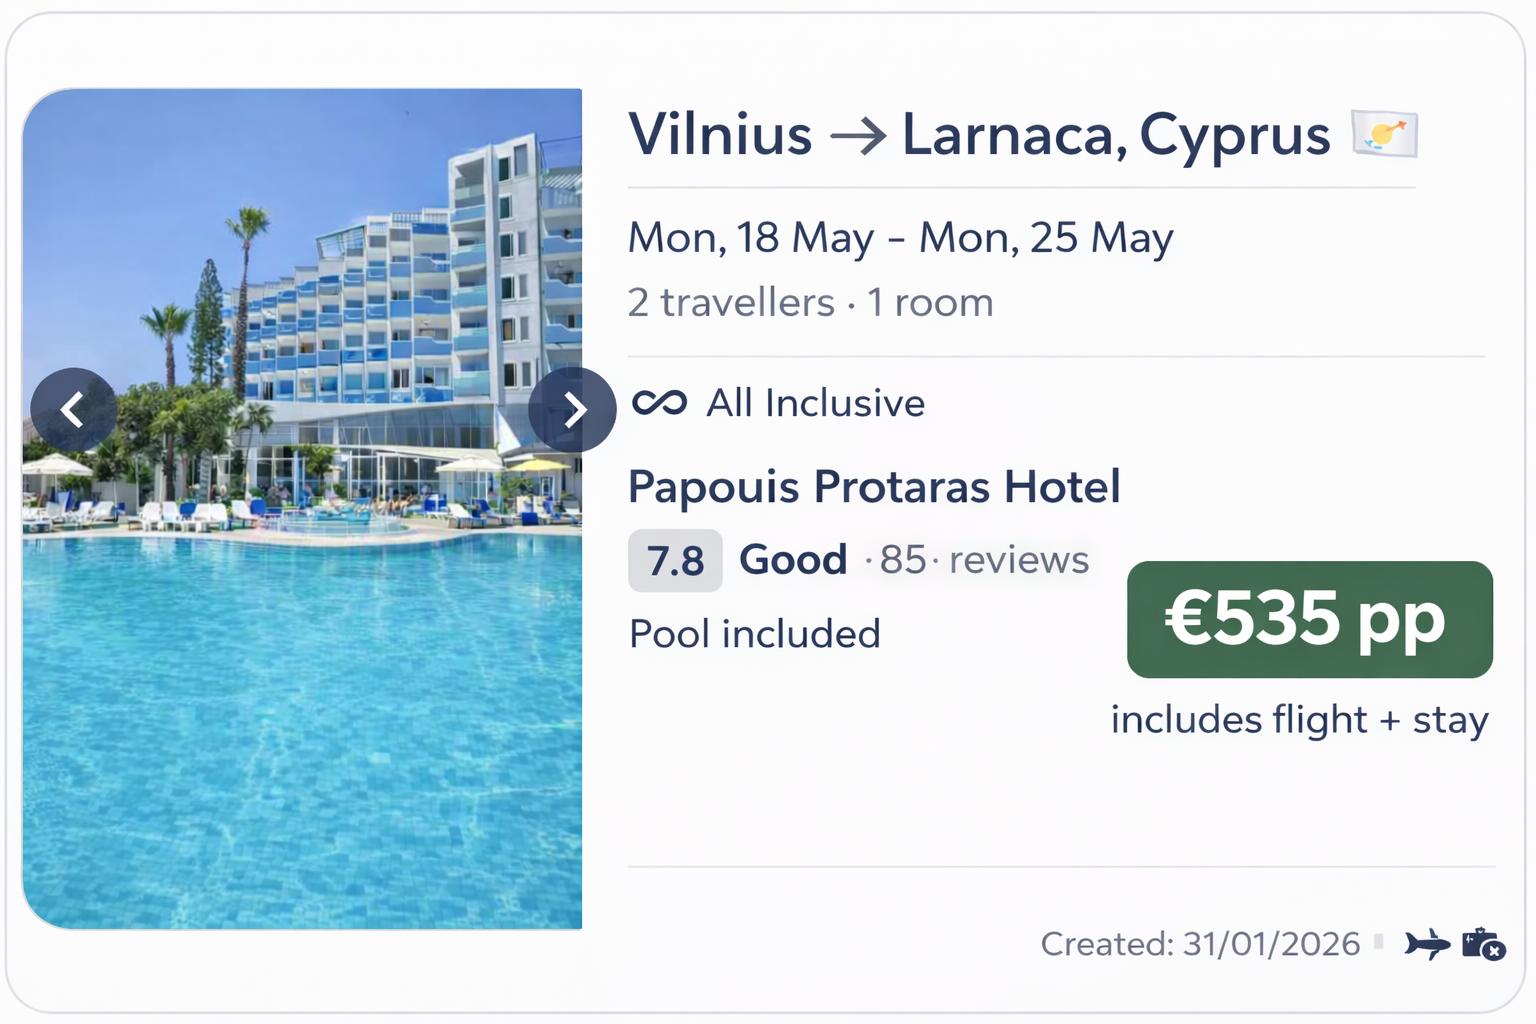
Task: Click the Larnaca, Cyprus destination title
Action: [x=1116, y=134]
